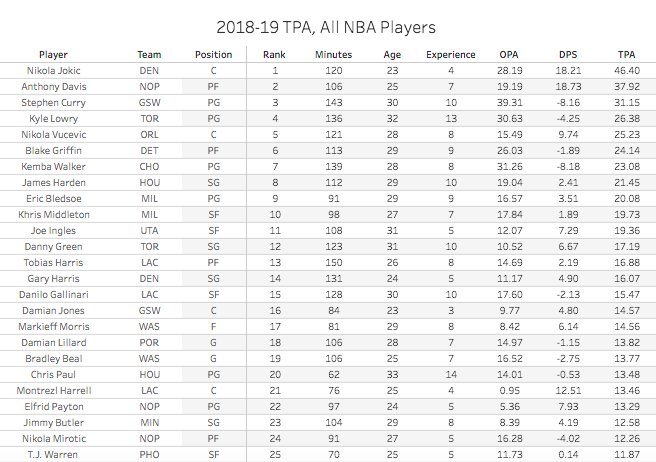Select the T.J. Warren player name
The height and width of the screenshot is (462, 656).
[53, 452]
